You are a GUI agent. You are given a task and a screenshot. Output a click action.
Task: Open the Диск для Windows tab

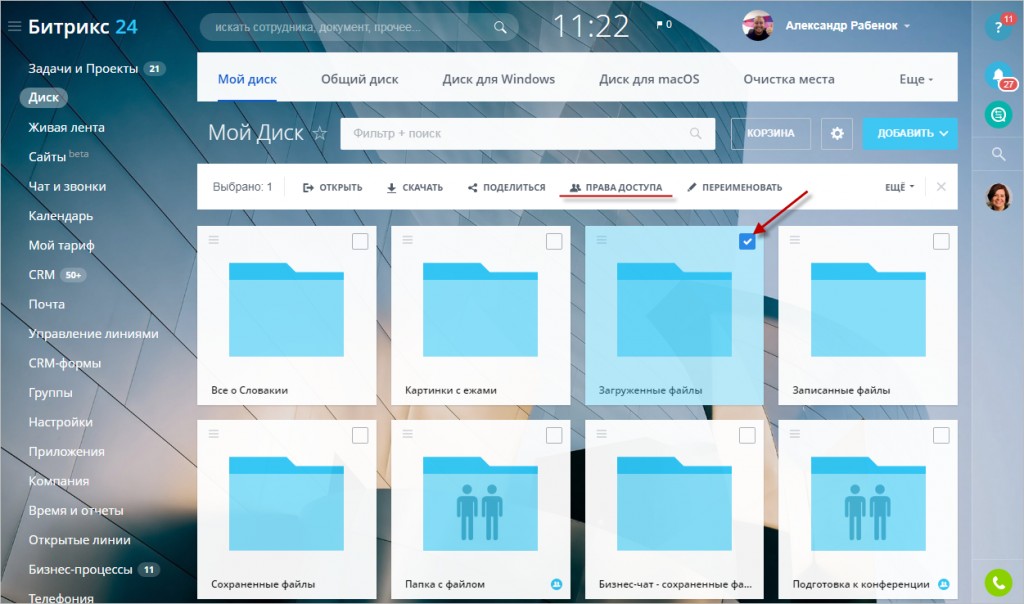(498, 80)
